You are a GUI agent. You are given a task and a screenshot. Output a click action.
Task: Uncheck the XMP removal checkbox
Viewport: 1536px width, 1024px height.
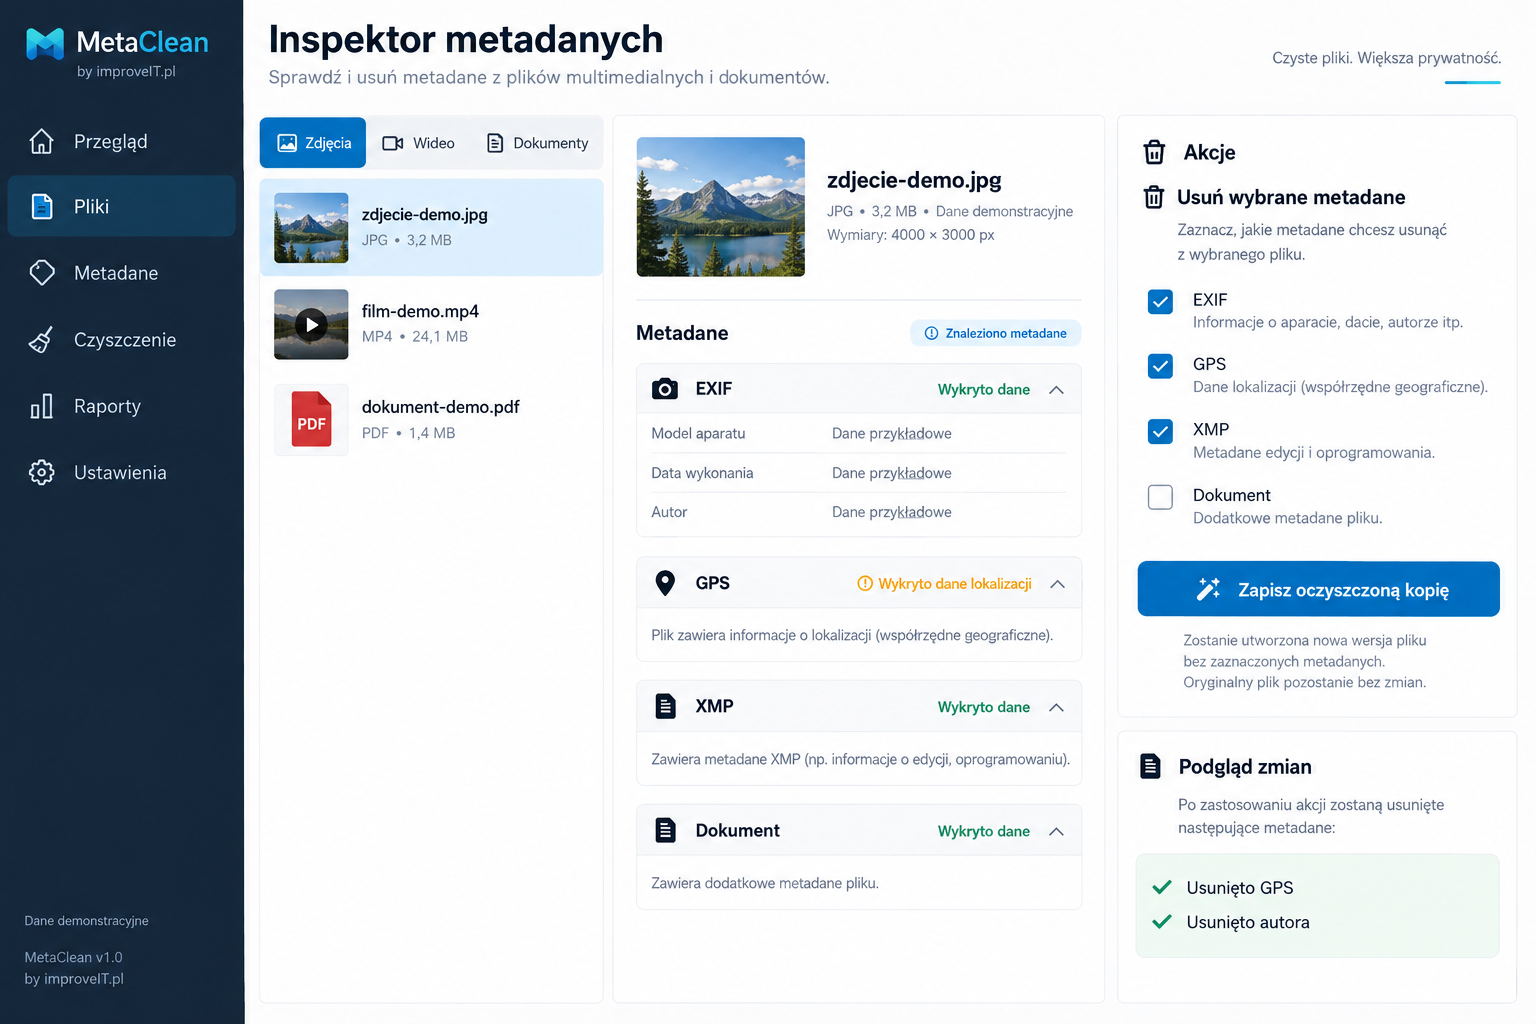tap(1160, 431)
